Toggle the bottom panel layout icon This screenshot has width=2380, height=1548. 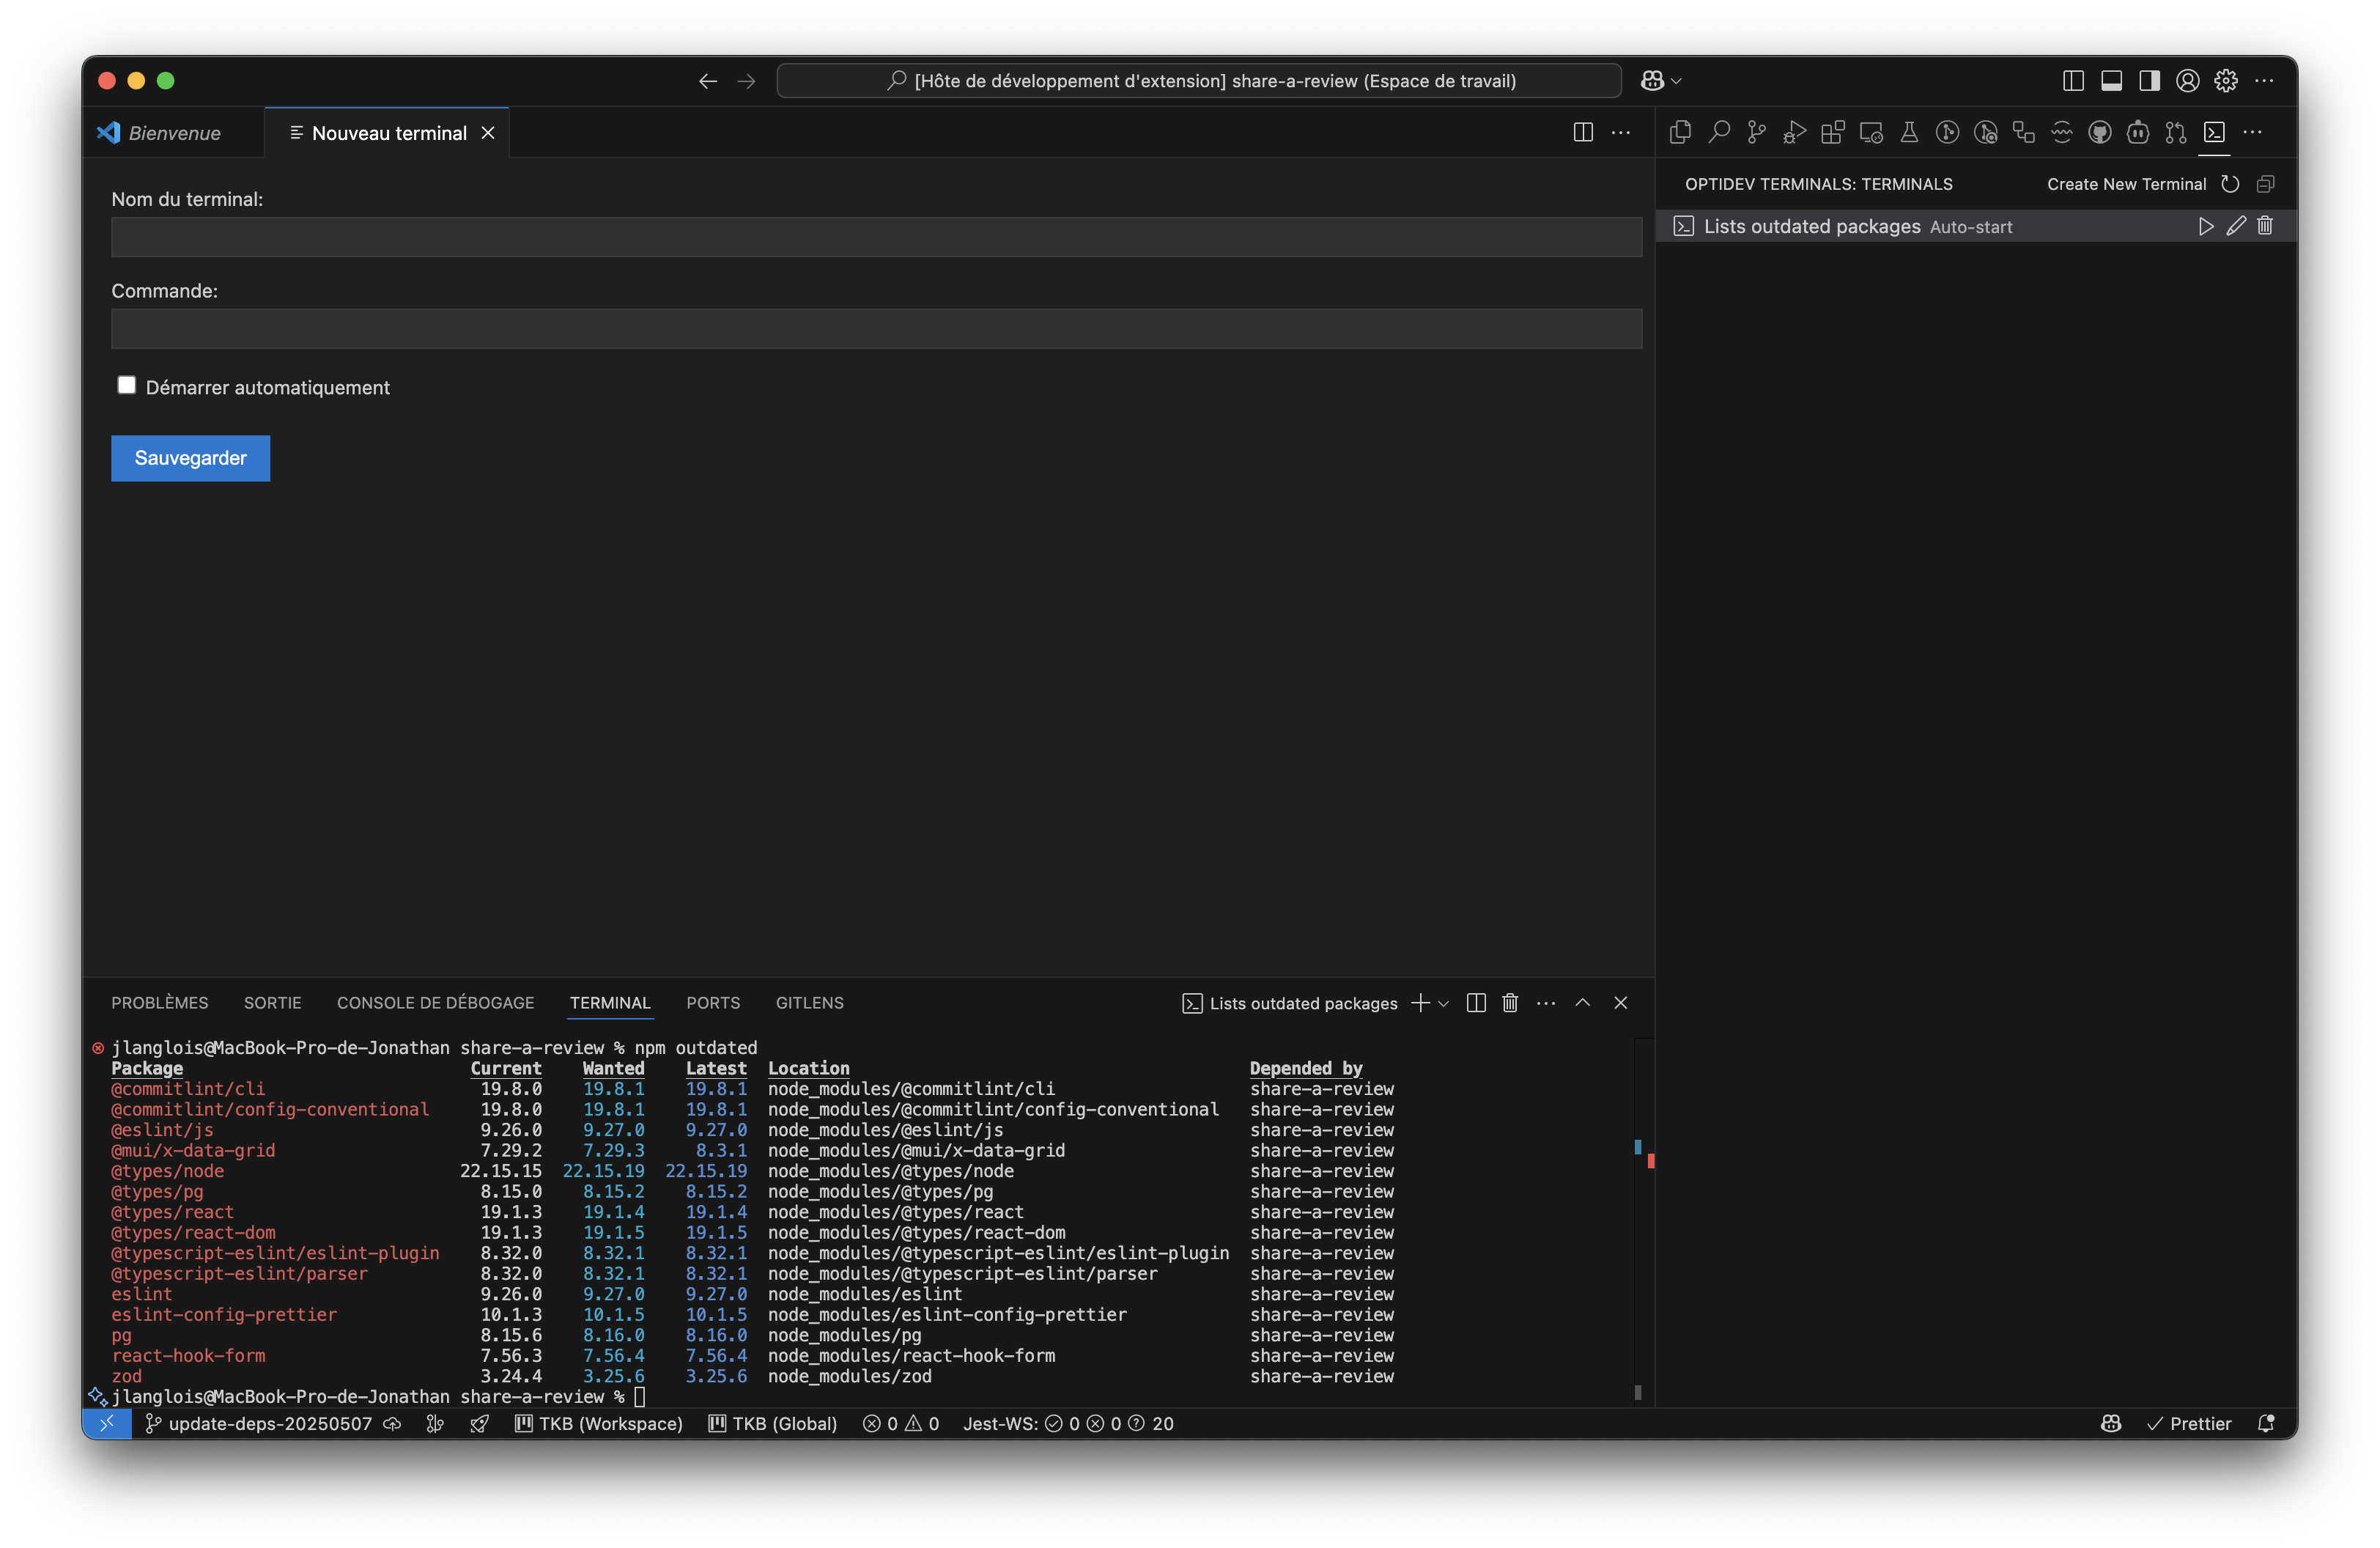coord(2111,81)
